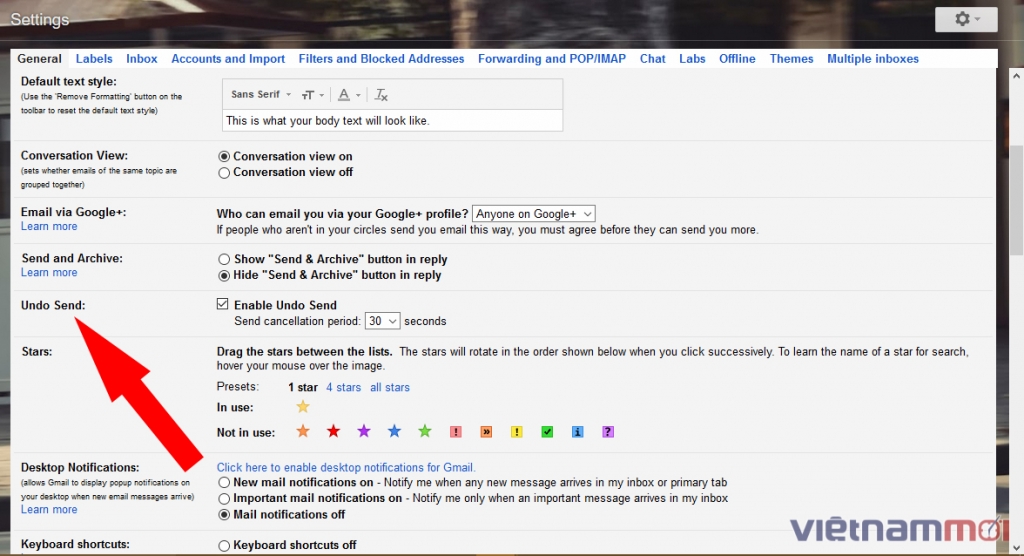Select the all stars preset
1024x556 pixels.
tap(390, 387)
